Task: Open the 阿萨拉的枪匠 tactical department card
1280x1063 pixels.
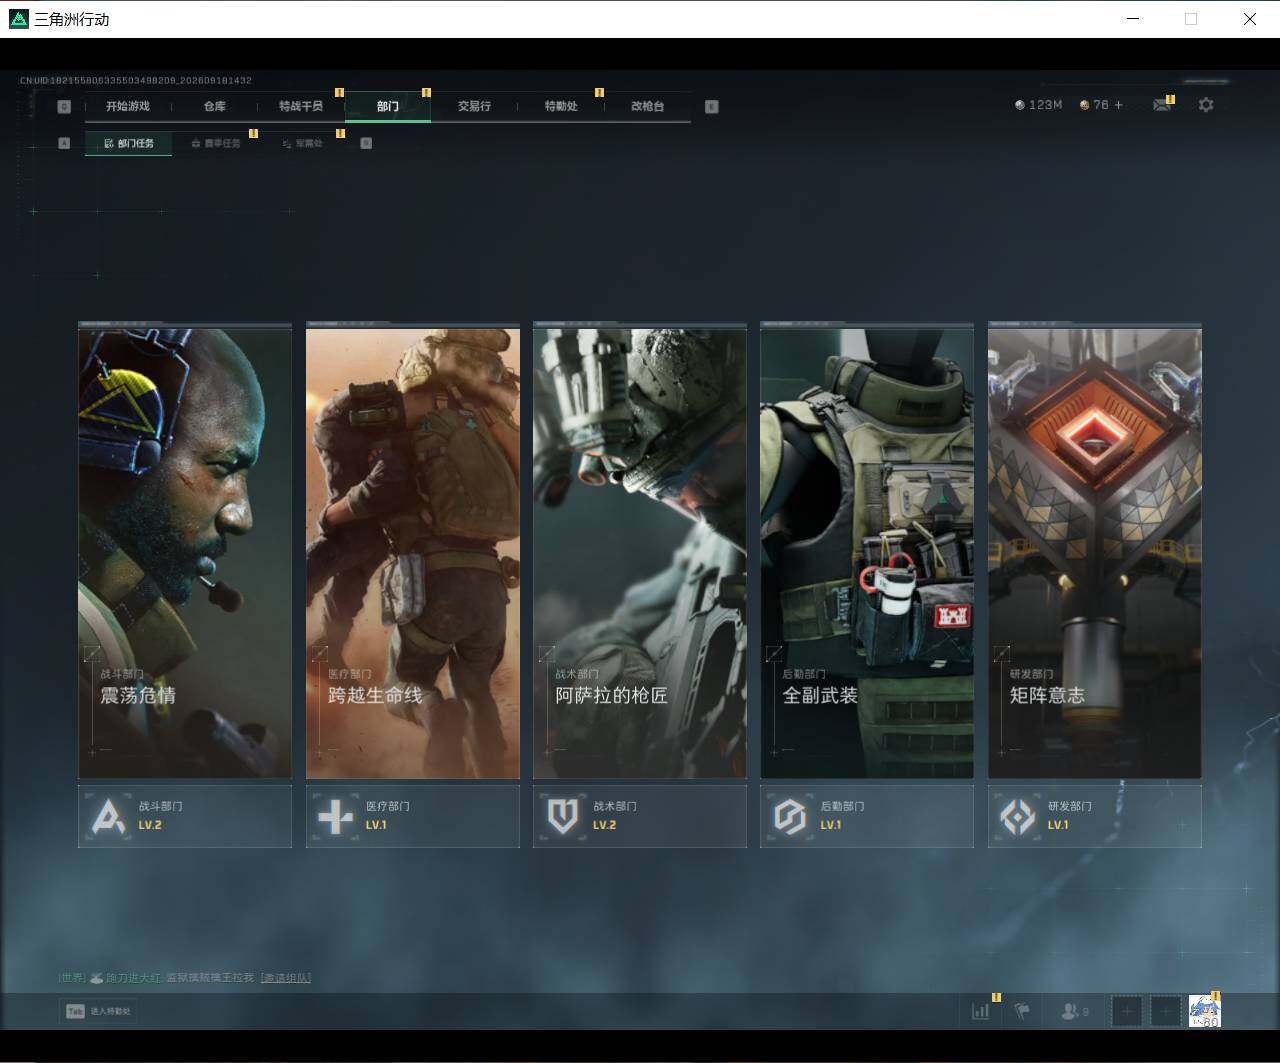Action: [x=640, y=551]
